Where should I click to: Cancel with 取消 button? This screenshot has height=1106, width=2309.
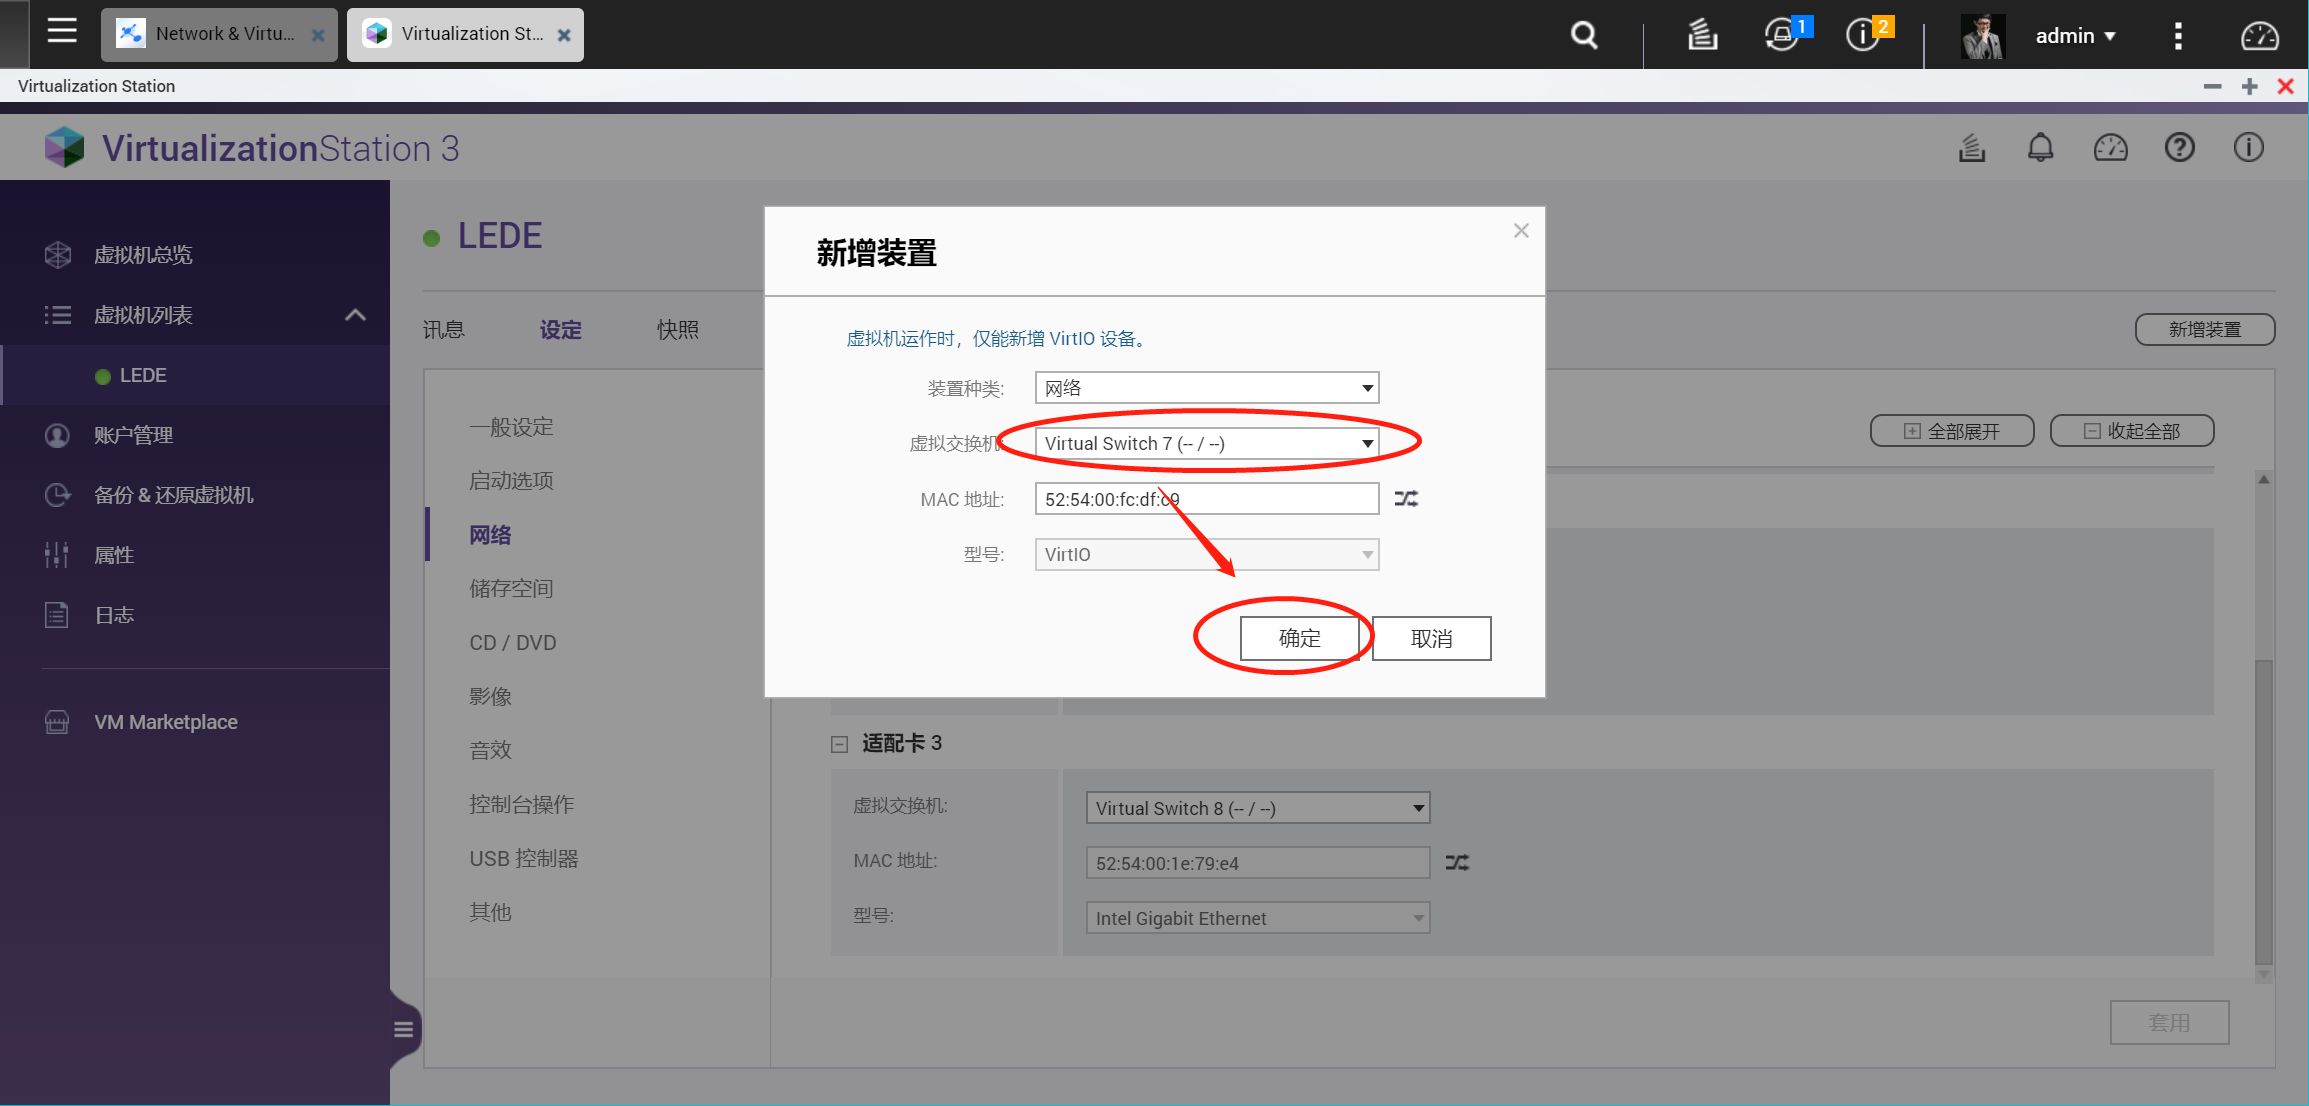pyautogui.click(x=1431, y=638)
